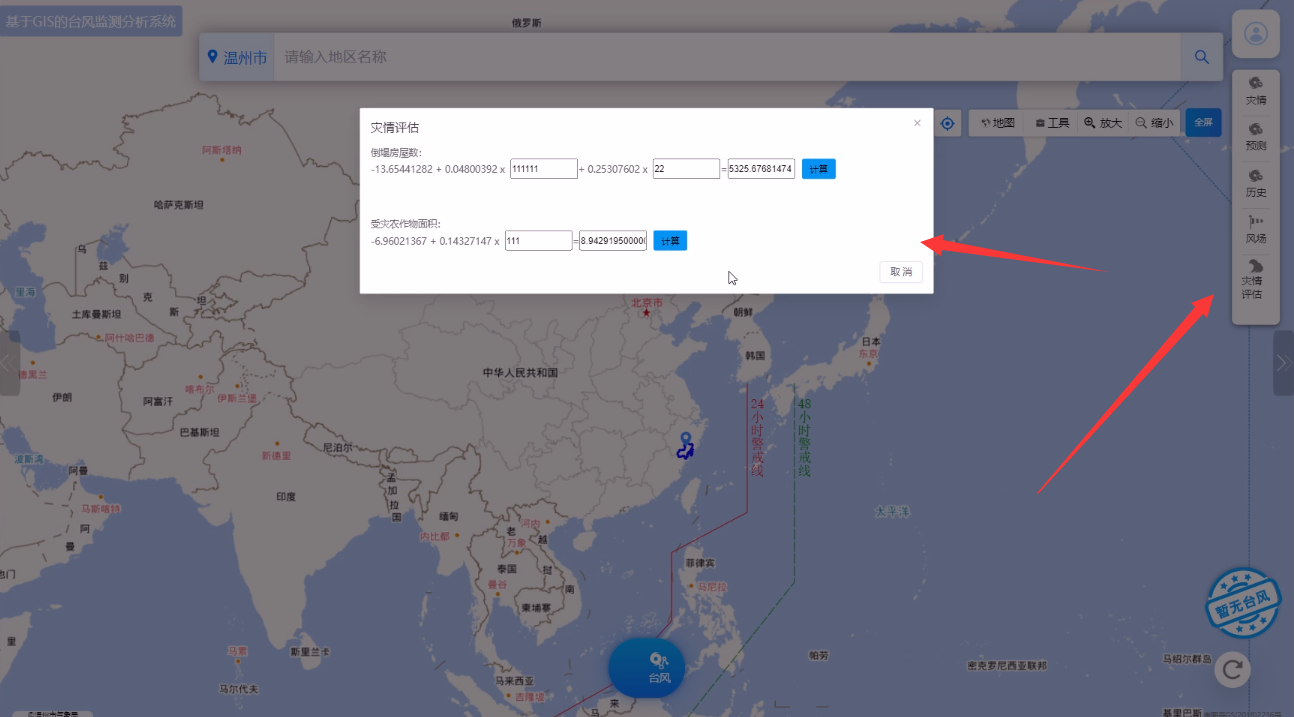Viewport: 1294px width, 717px height.
Task: Open 历史 history in right sidebar
Action: [x=1256, y=184]
